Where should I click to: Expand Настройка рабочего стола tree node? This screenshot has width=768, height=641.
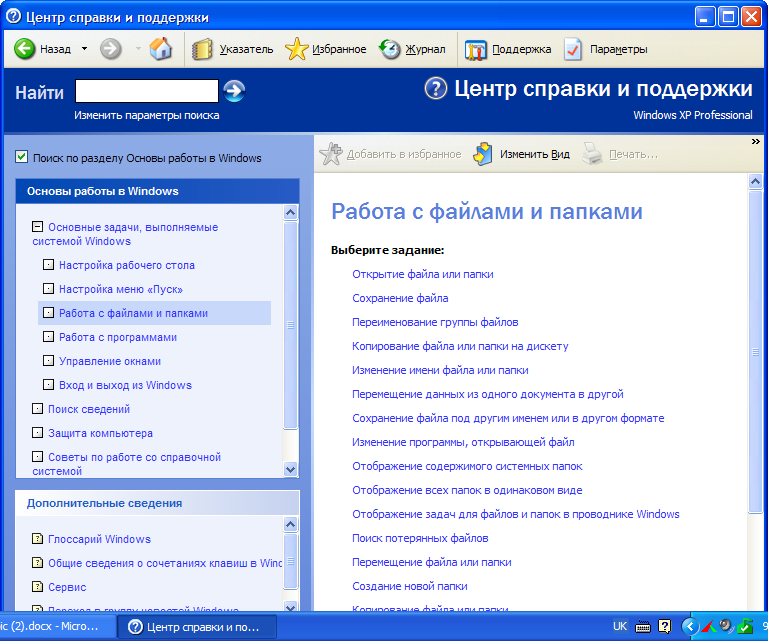pyautogui.click(x=48, y=265)
